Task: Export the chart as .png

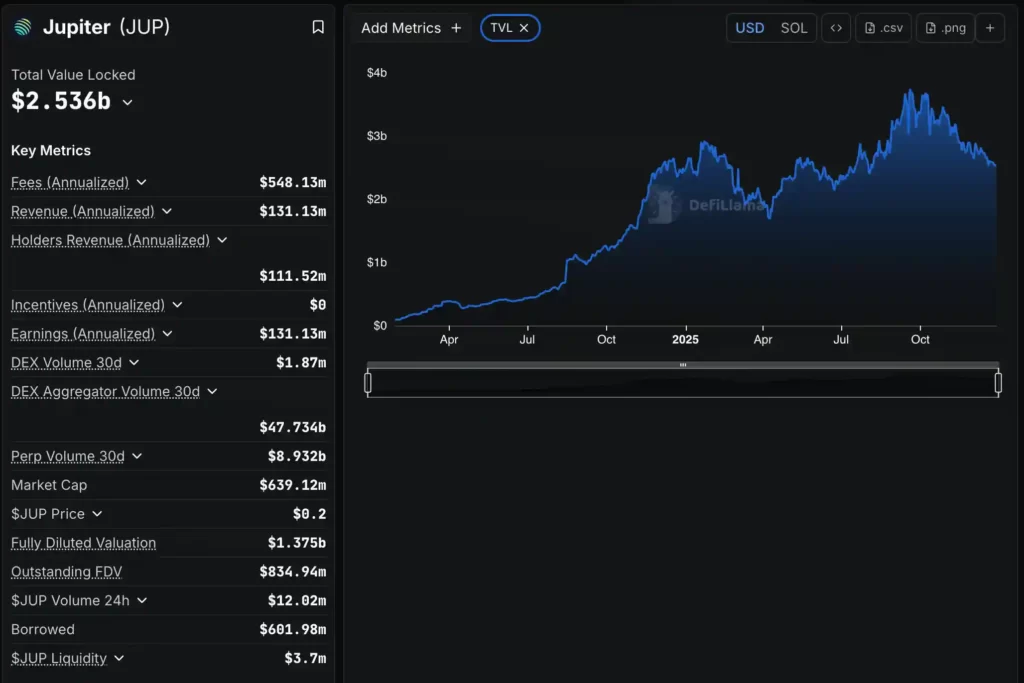Action: pyautogui.click(x=945, y=28)
